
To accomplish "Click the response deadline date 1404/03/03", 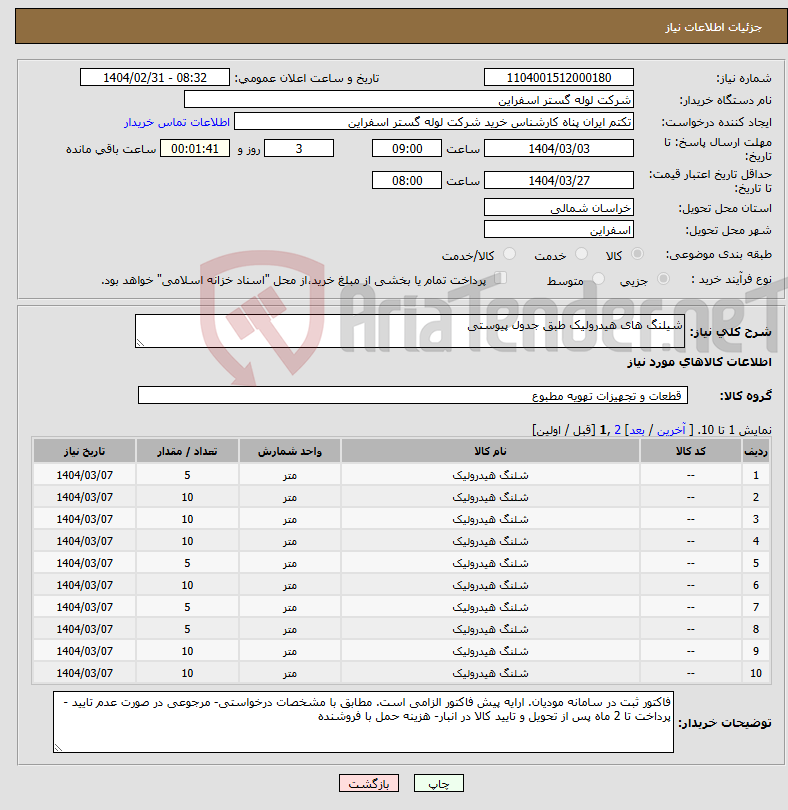I will coord(559,148).
